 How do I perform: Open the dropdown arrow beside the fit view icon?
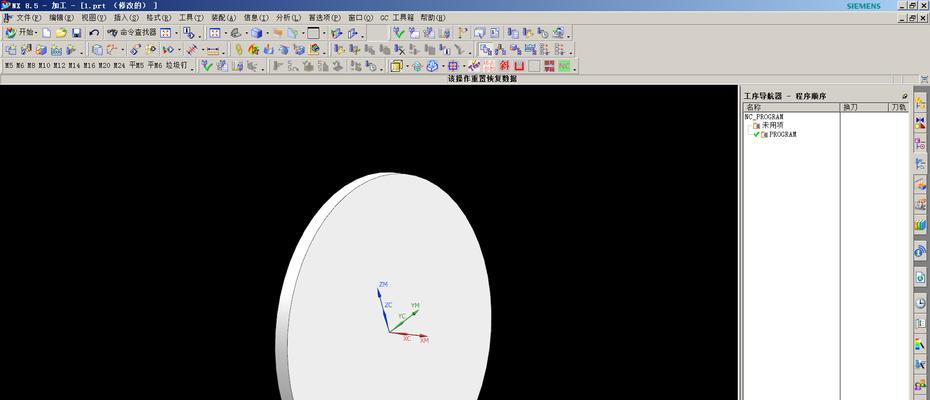tap(177, 33)
